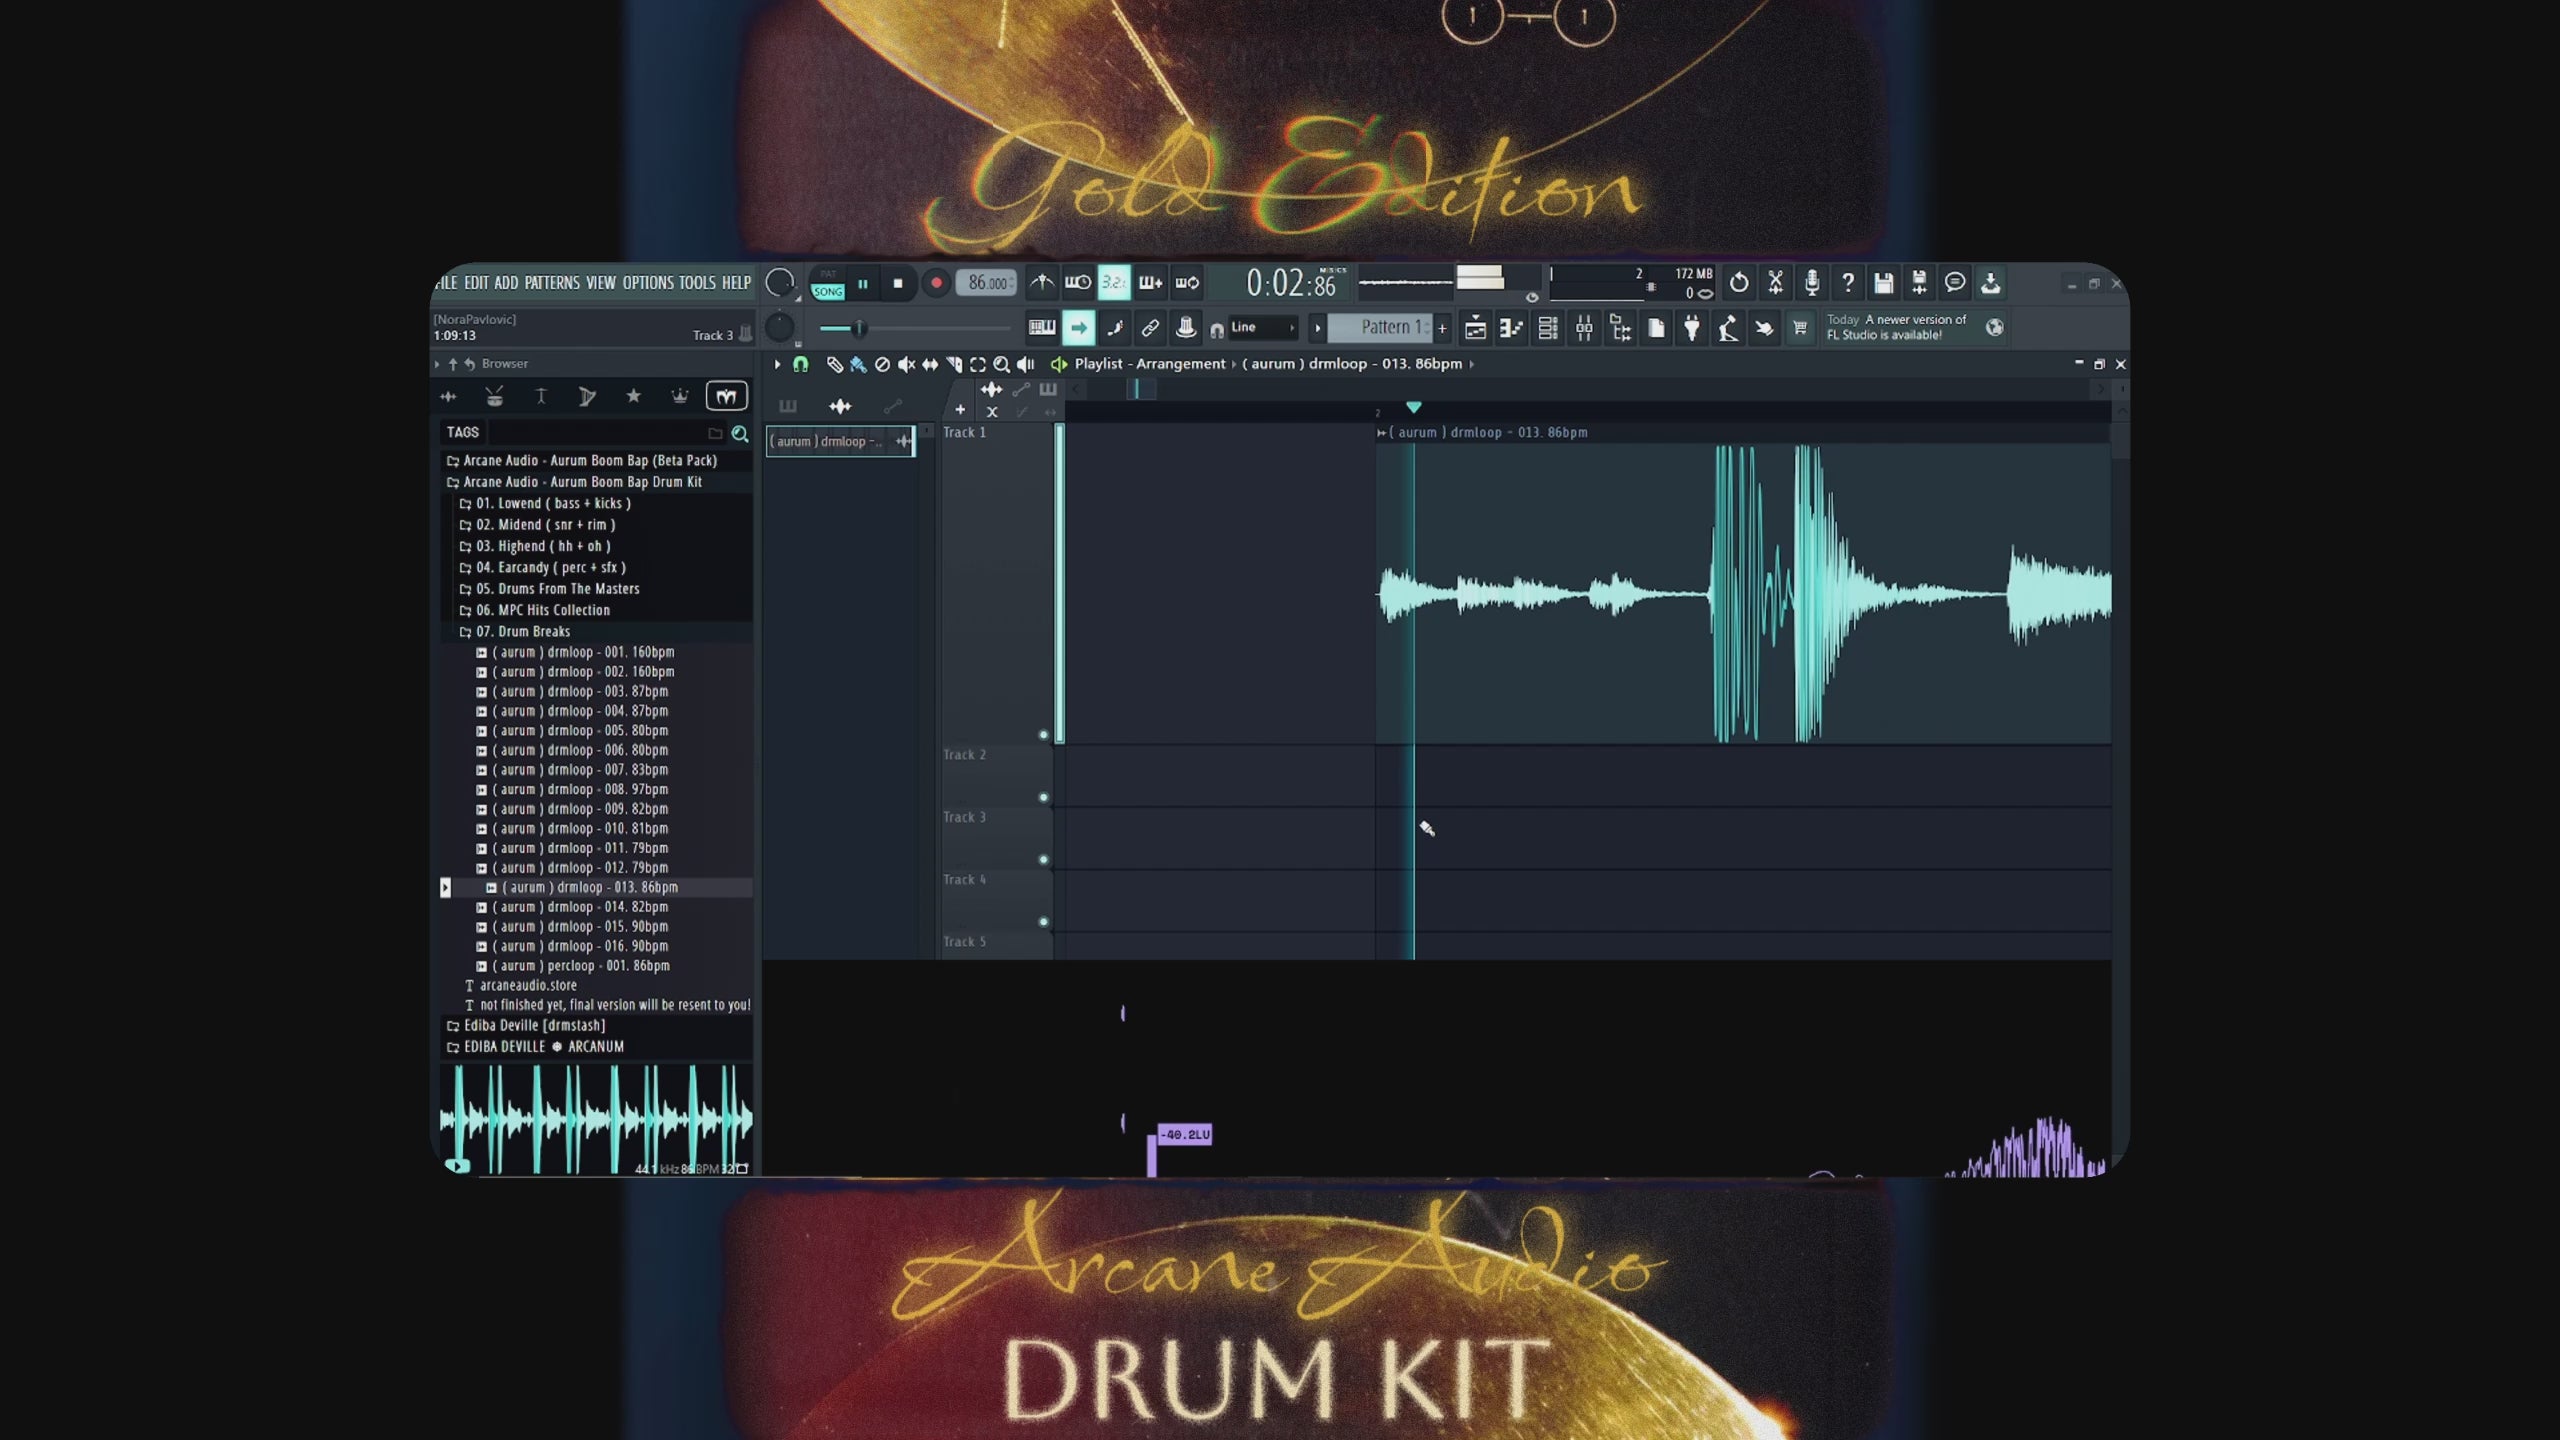2560x1440 pixels.
Task: Open the Line snap dropdown
Action: coord(1253,327)
